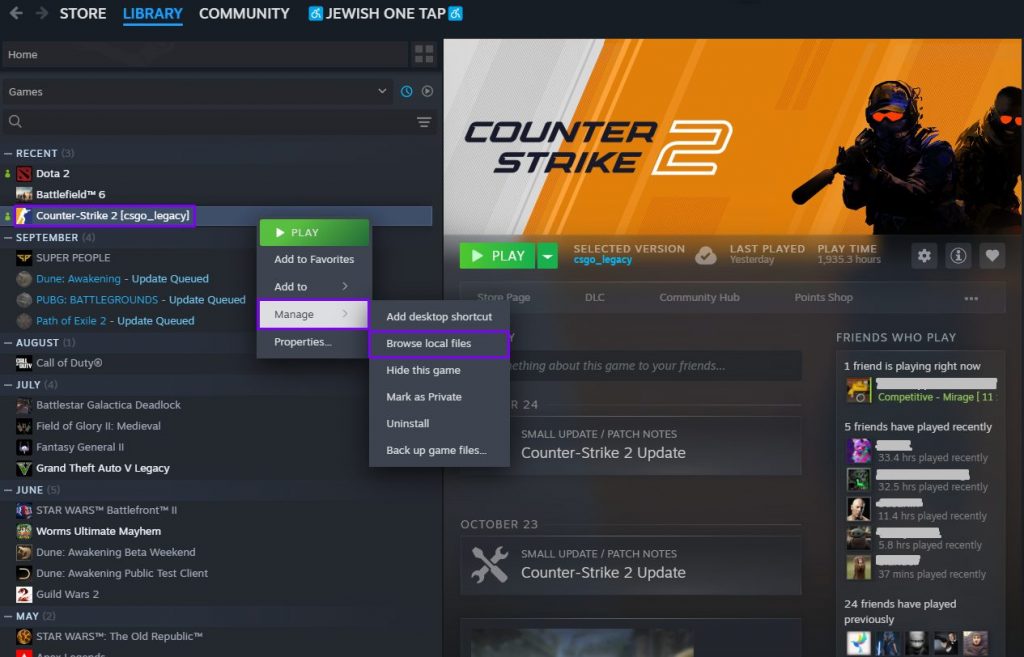Click the game info icon
This screenshot has width=1024, height=657.
point(958,256)
